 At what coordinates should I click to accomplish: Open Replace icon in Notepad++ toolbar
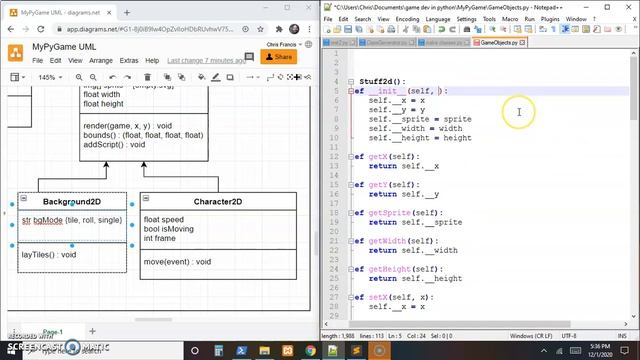point(478,29)
